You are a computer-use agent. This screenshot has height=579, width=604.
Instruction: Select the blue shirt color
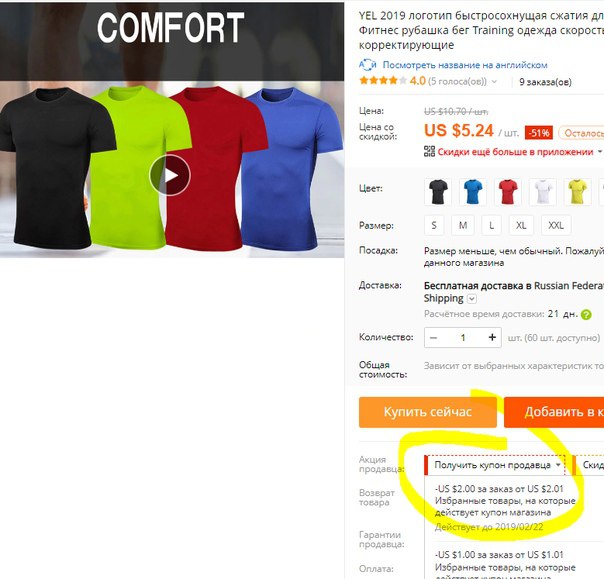coord(473,191)
